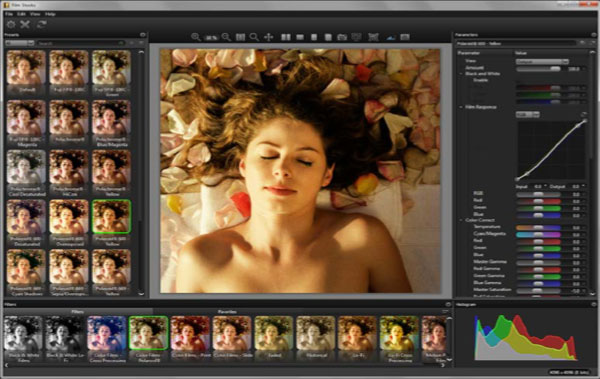This screenshot has height=379, width=600.
Task: Select the Faded filter thumbnail
Action: [x=273, y=333]
